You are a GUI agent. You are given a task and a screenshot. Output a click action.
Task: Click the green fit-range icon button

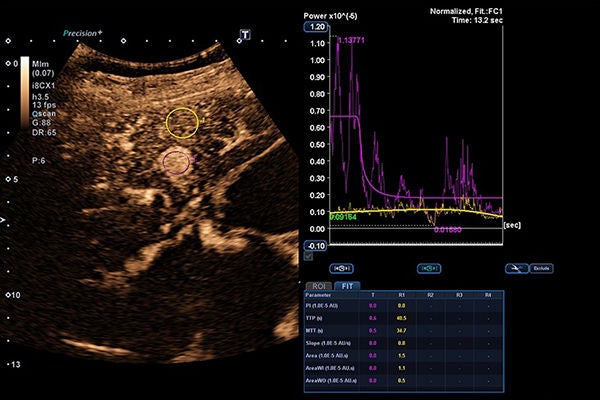tap(429, 268)
